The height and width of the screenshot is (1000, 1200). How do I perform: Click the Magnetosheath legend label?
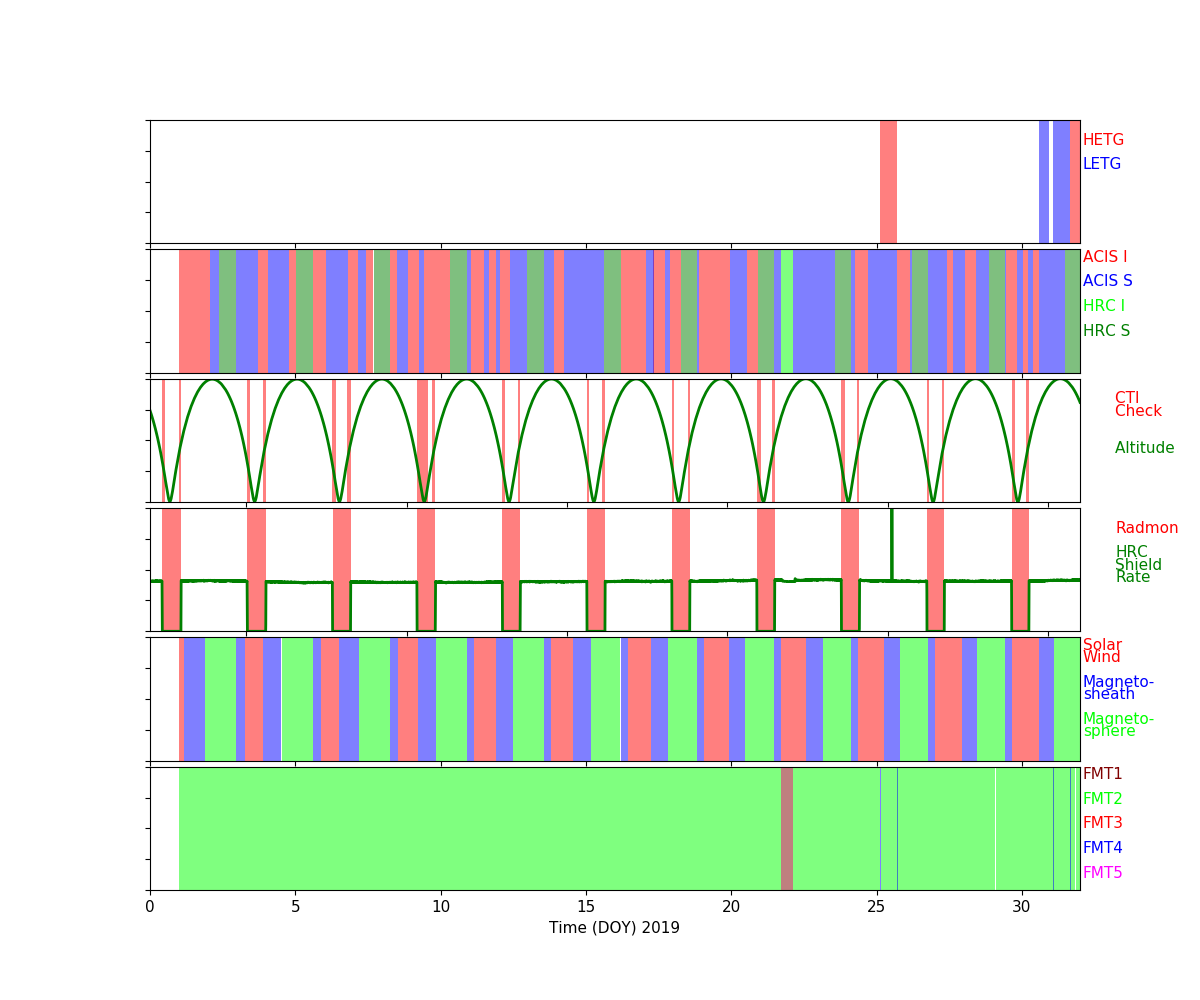pyautogui.click(x=1117, y=688)
